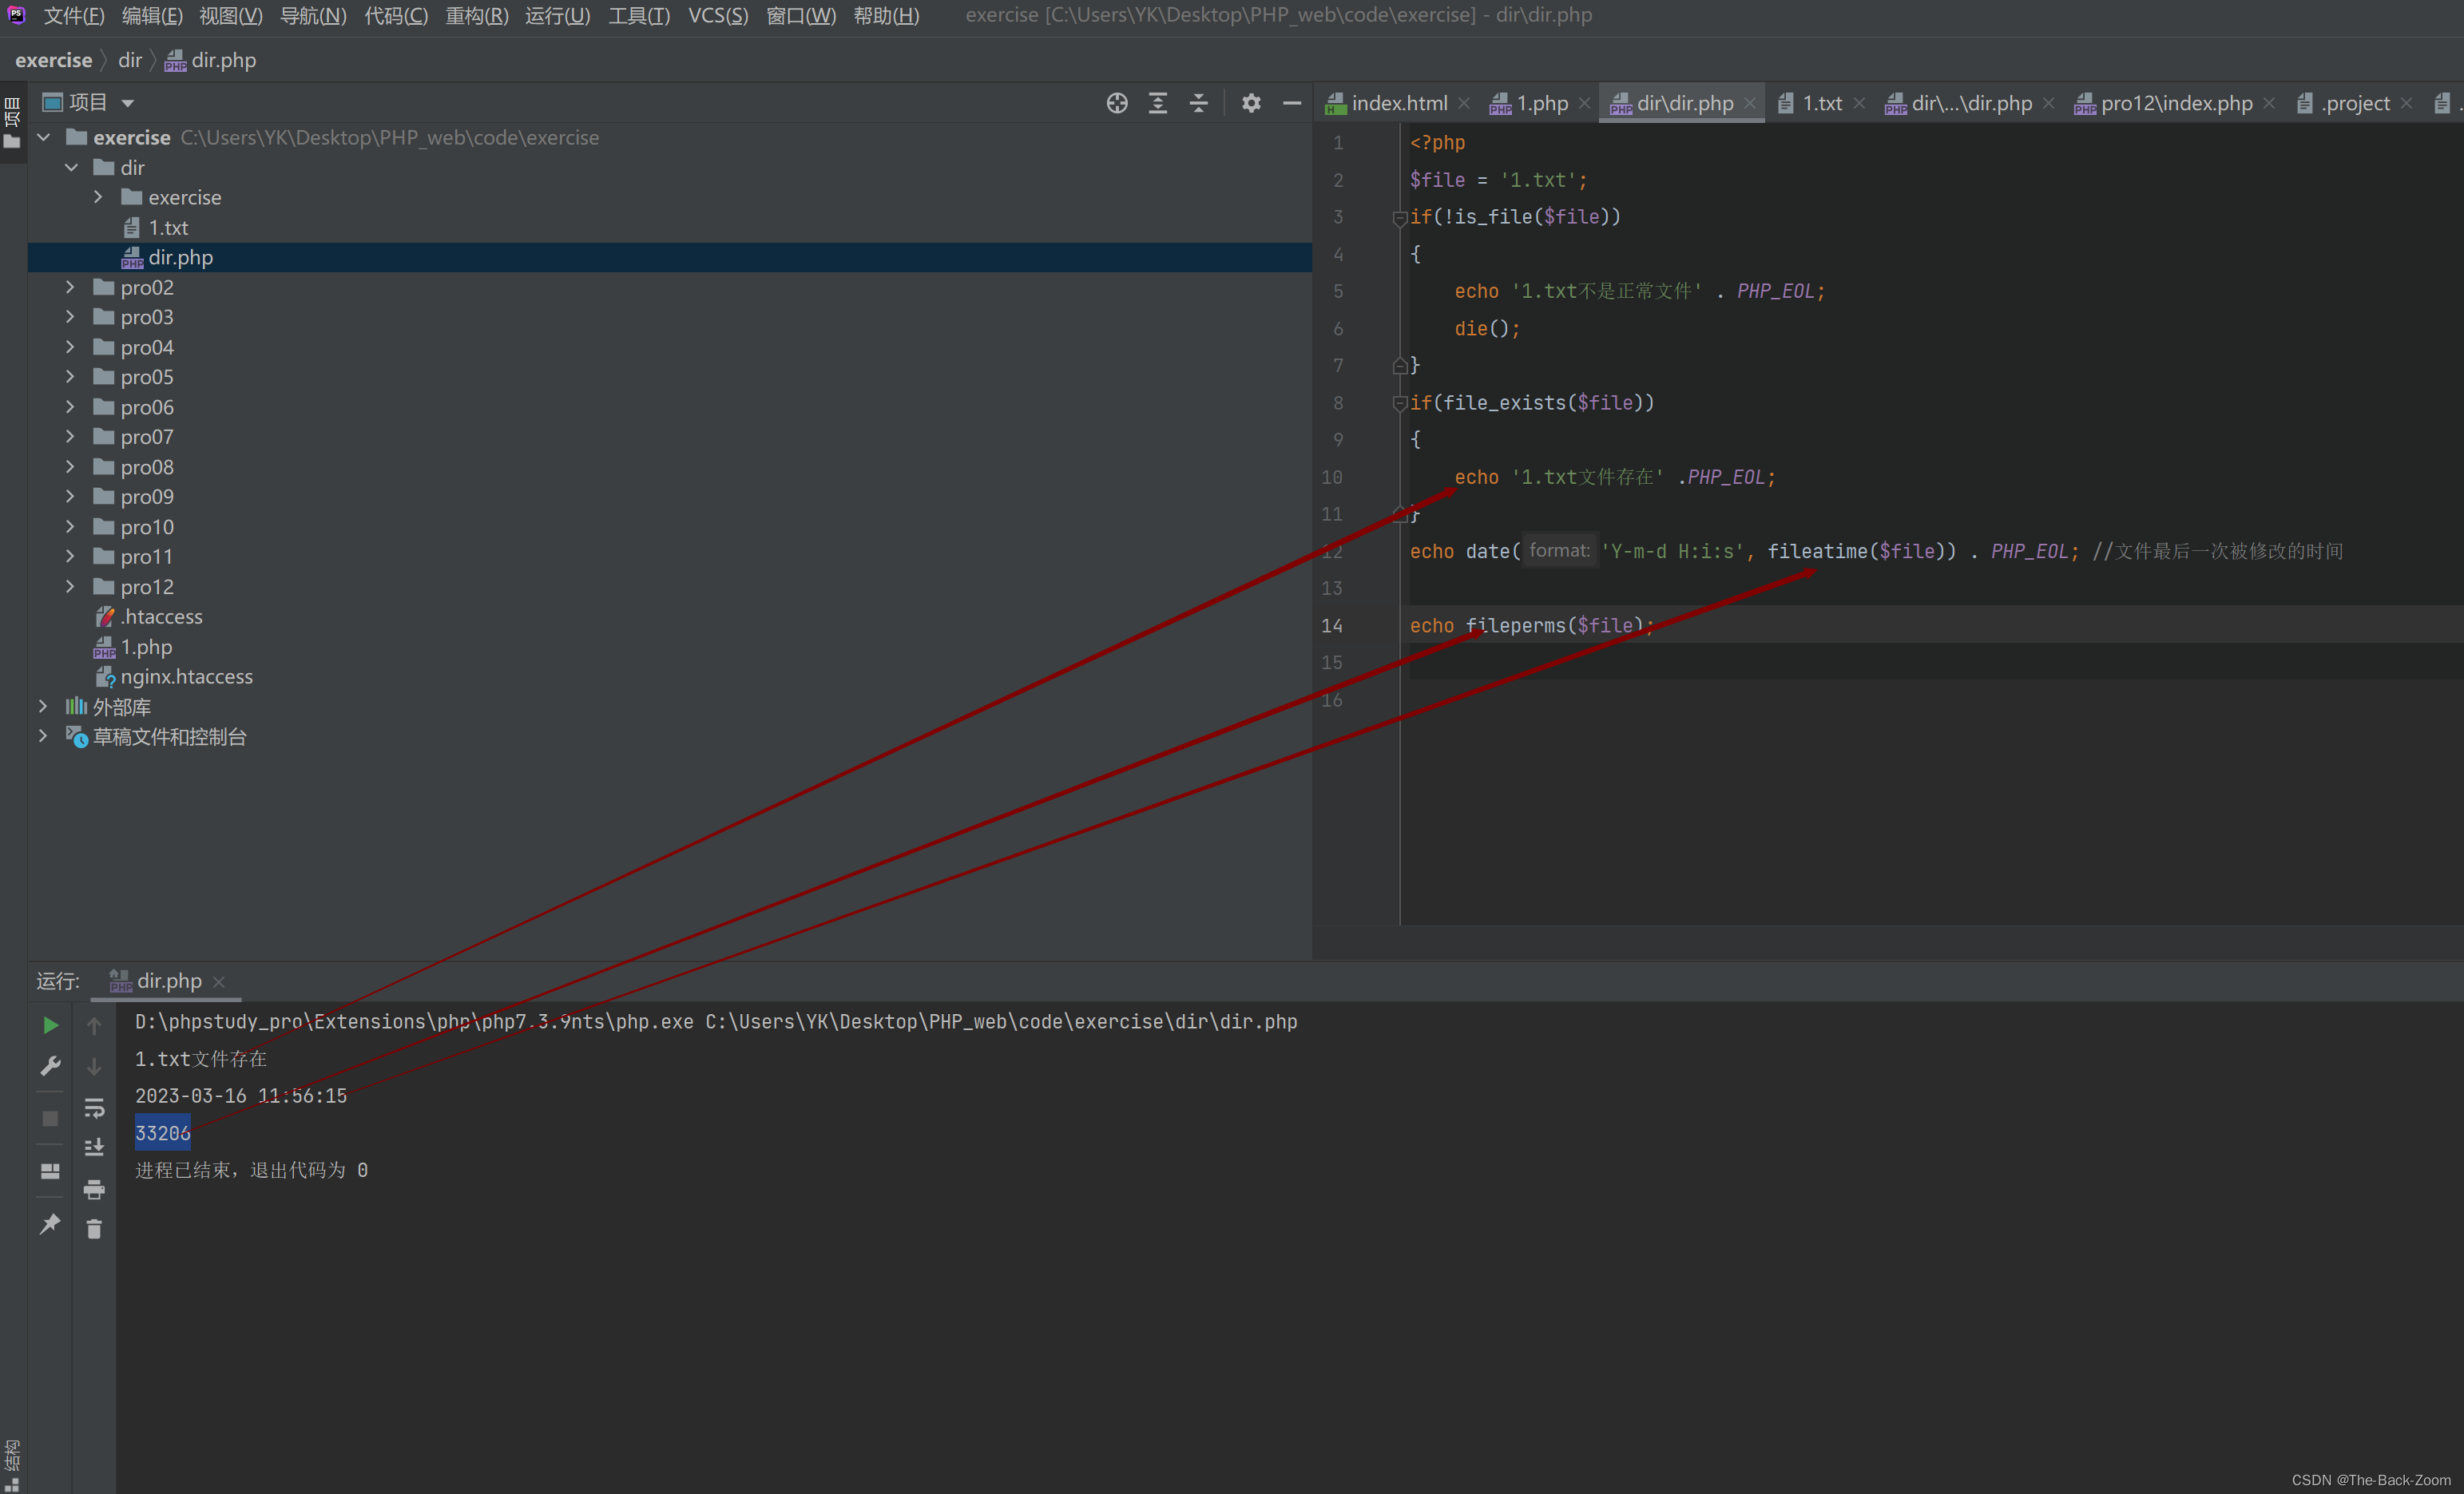Click the locate/select opened file icon
Screen dimensions: 2464x1494
point(1117,103)
